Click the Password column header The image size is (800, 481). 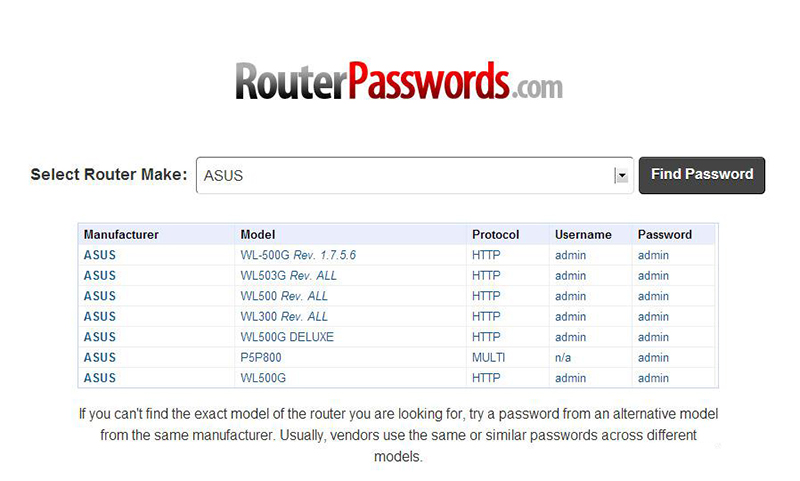(665, 235)
